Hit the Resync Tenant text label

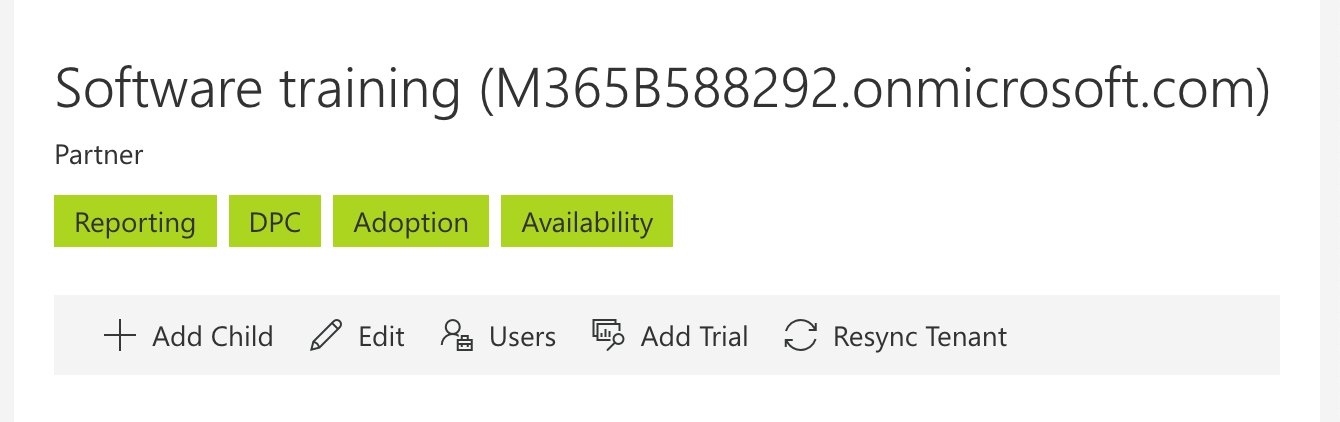[x=920, y=337]
